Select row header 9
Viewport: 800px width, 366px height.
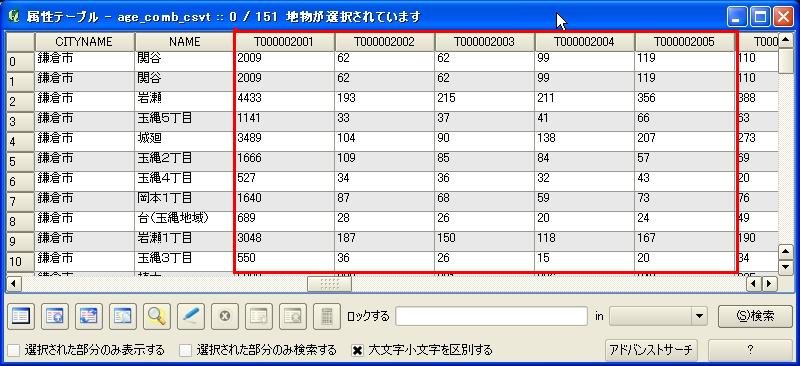pos(20,240)
